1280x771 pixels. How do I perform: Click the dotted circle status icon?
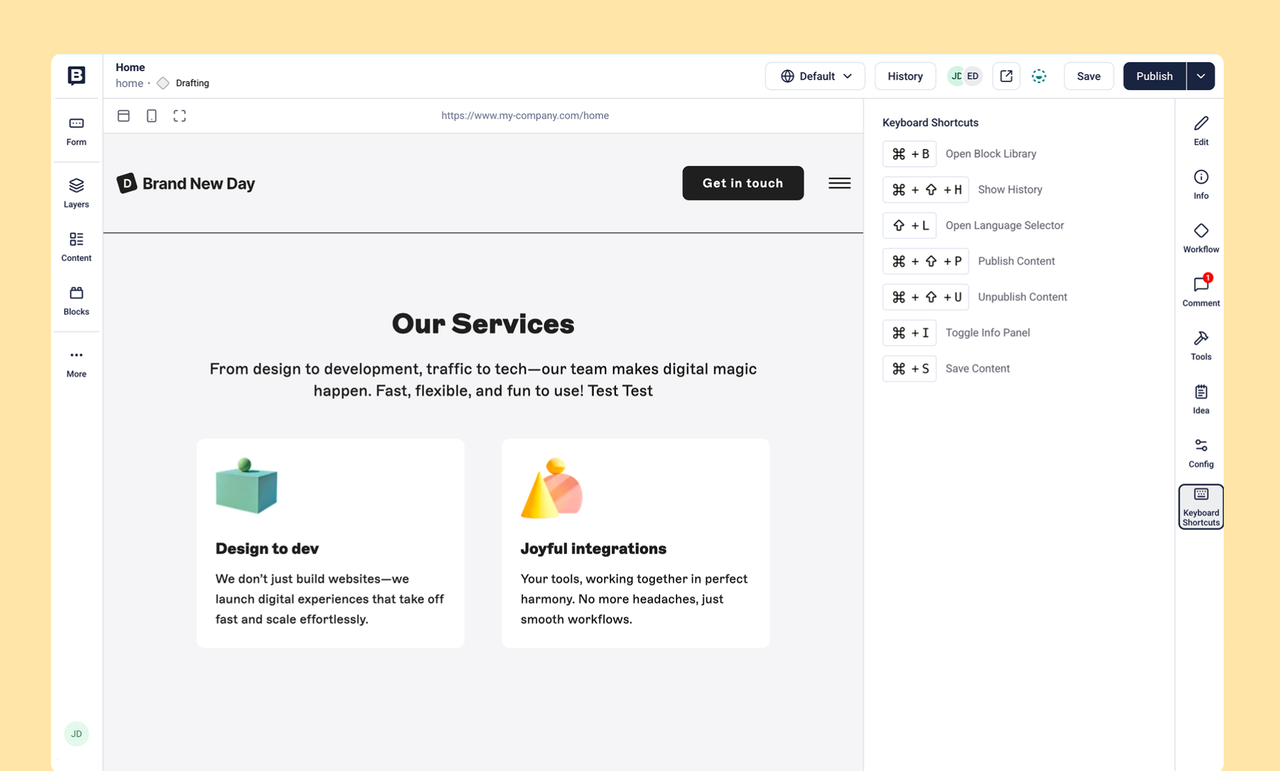point(1039,76)
